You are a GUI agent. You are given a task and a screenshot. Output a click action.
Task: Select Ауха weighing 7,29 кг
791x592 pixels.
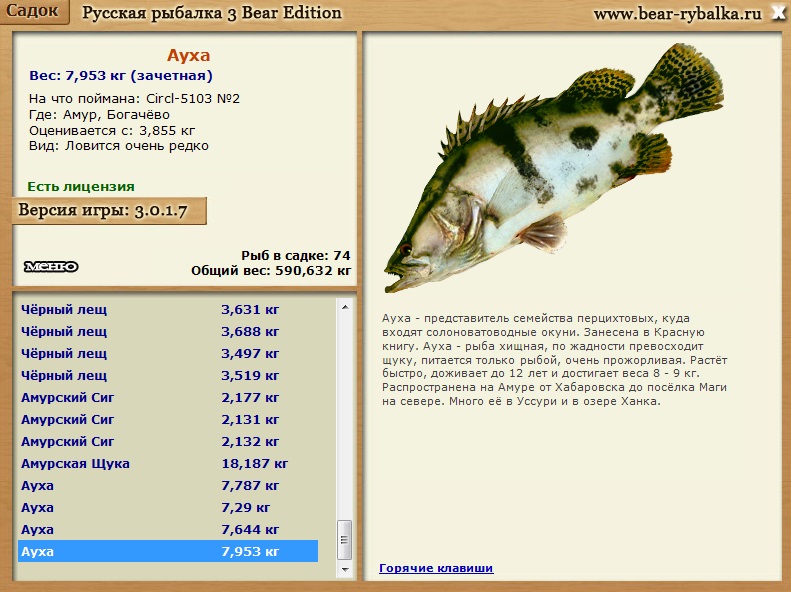point(168,507)
